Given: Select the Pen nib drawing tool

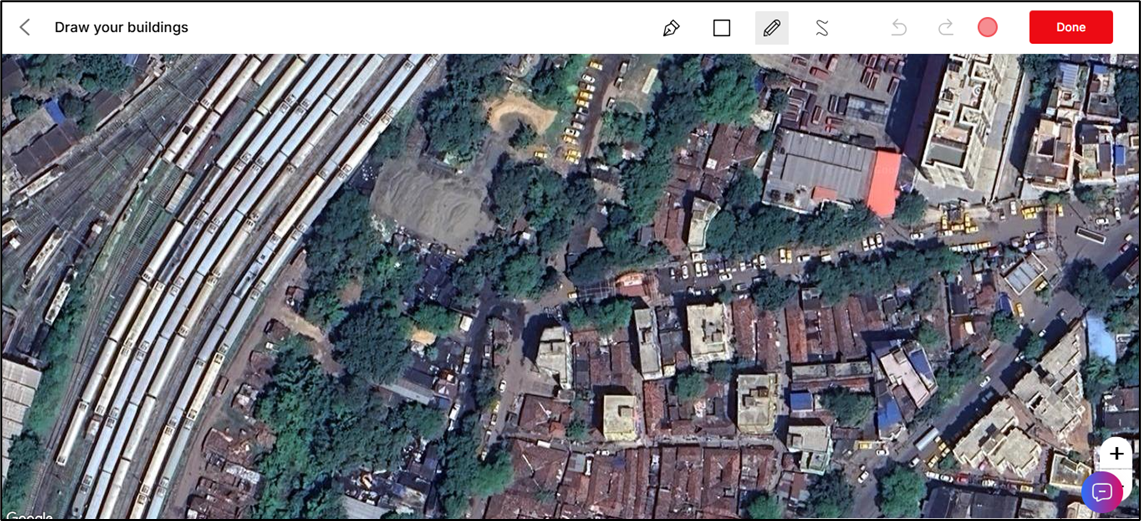Looking at the screenshot, I should click(x=671, y=28).
